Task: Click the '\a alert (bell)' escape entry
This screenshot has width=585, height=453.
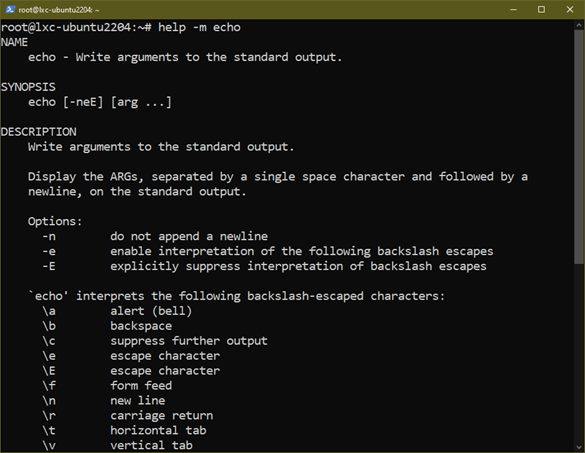Action: (x=117, y=311)
